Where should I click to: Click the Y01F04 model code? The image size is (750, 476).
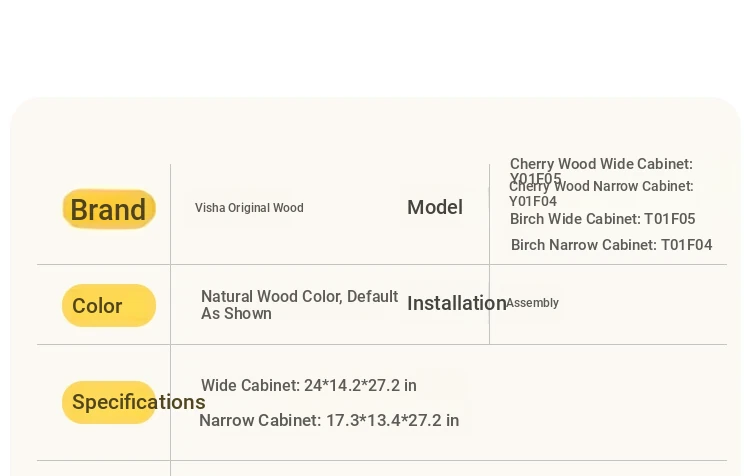[x=533, y=201]
